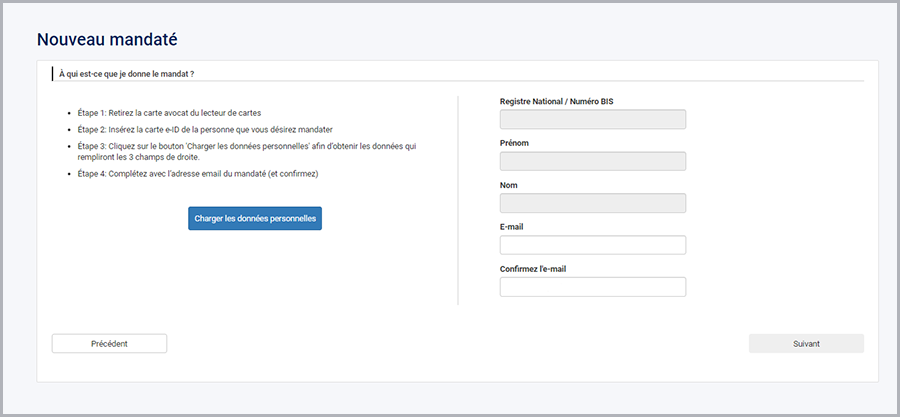Click the 'Nouveau mandaté' heading
The width and height of the screenshot is (900, 417).
107,39
